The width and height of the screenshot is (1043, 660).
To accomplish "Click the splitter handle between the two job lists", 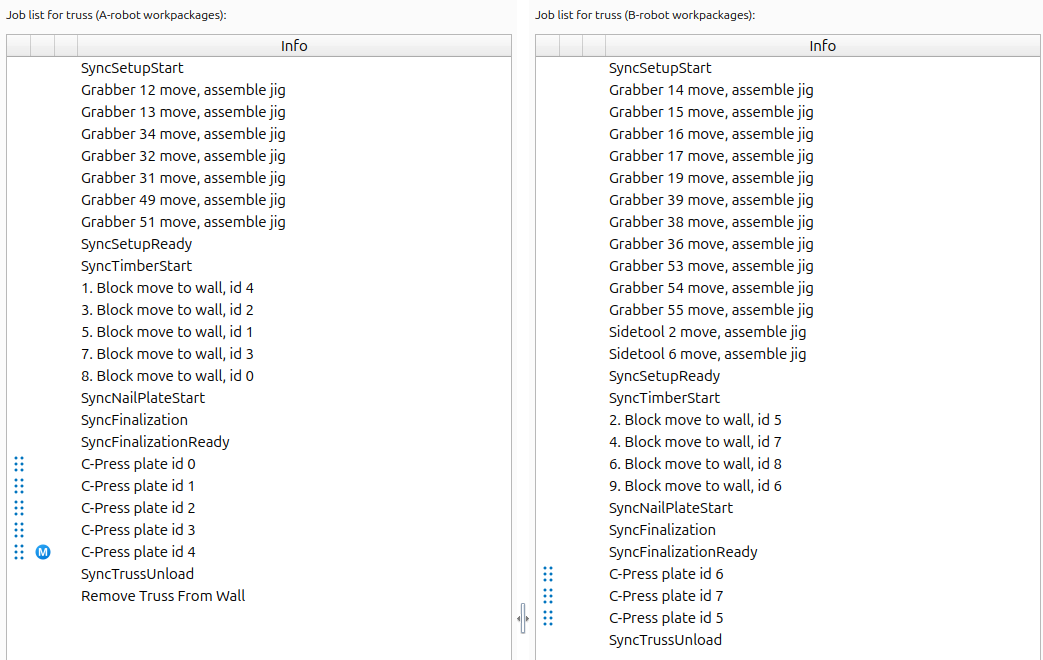I will 523,618.
